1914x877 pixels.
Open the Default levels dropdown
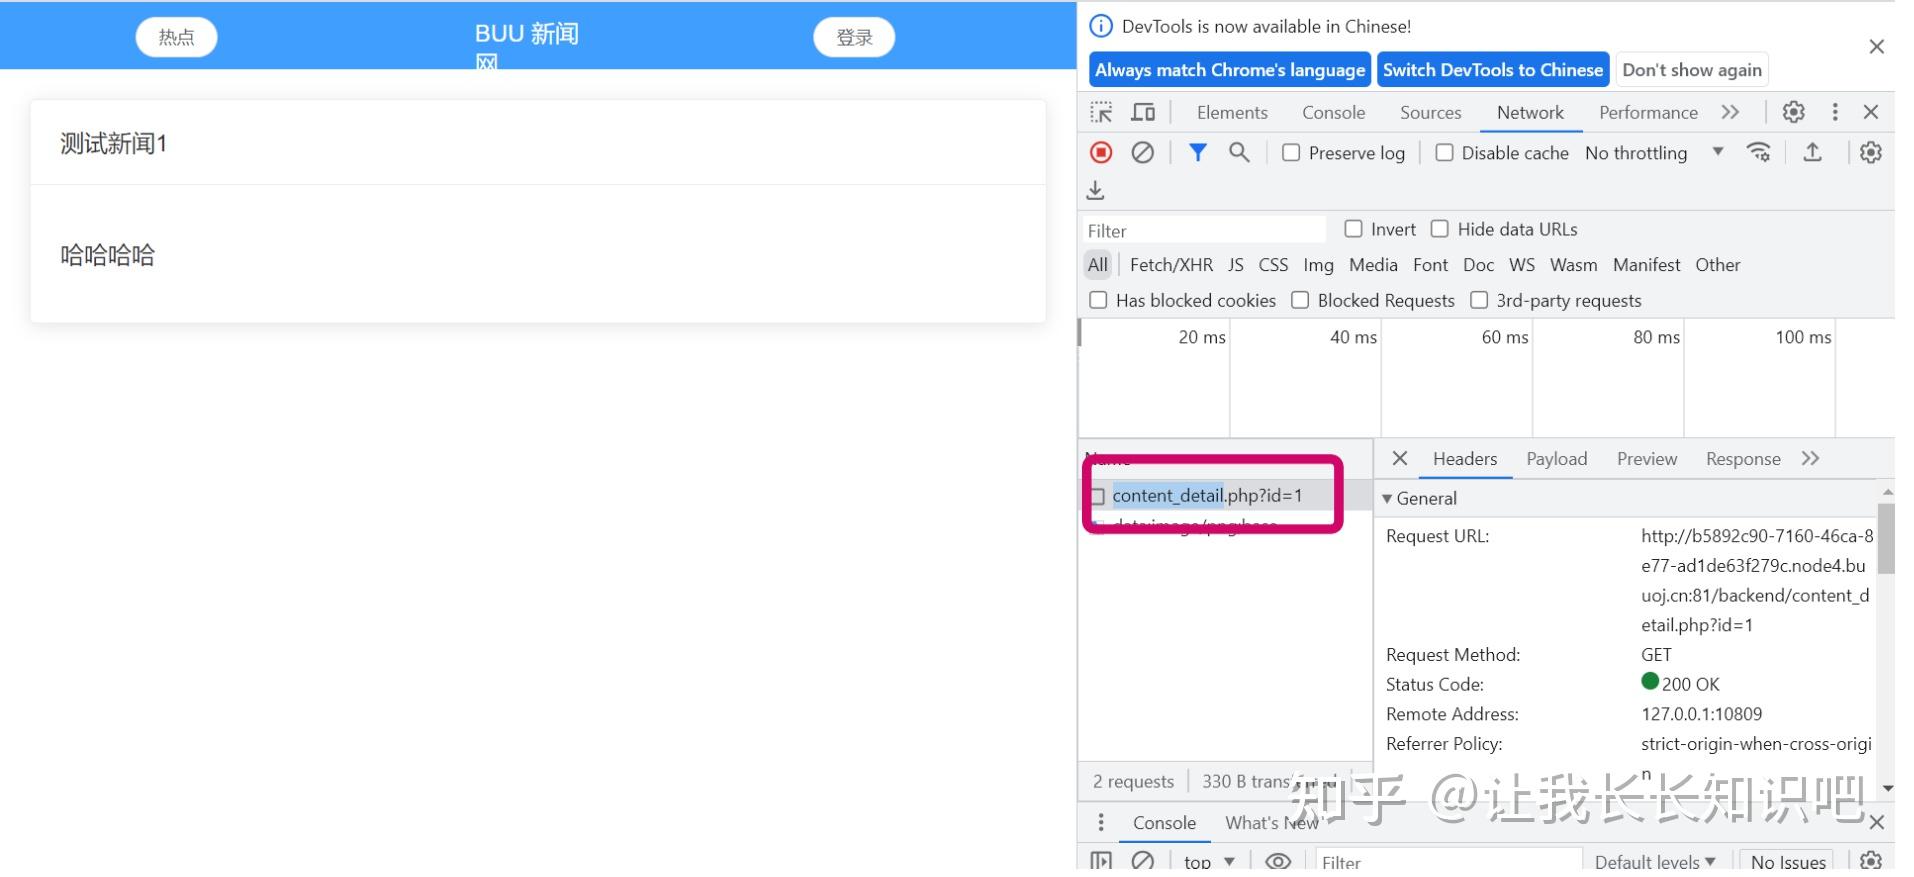pyautogui.click(x=1654, y=861)
